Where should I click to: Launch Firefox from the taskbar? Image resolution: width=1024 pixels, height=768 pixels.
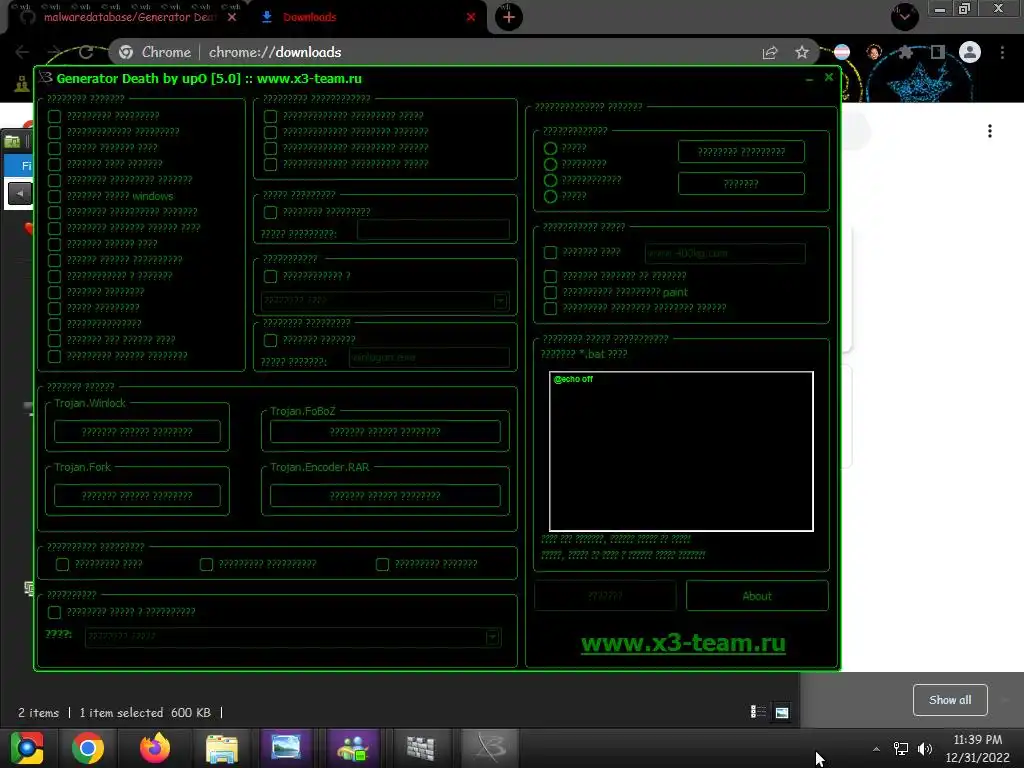tap(155, 748)
